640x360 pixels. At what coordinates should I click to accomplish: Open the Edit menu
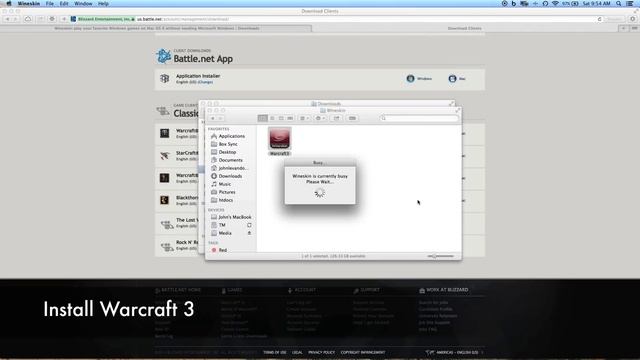[64, 4]
